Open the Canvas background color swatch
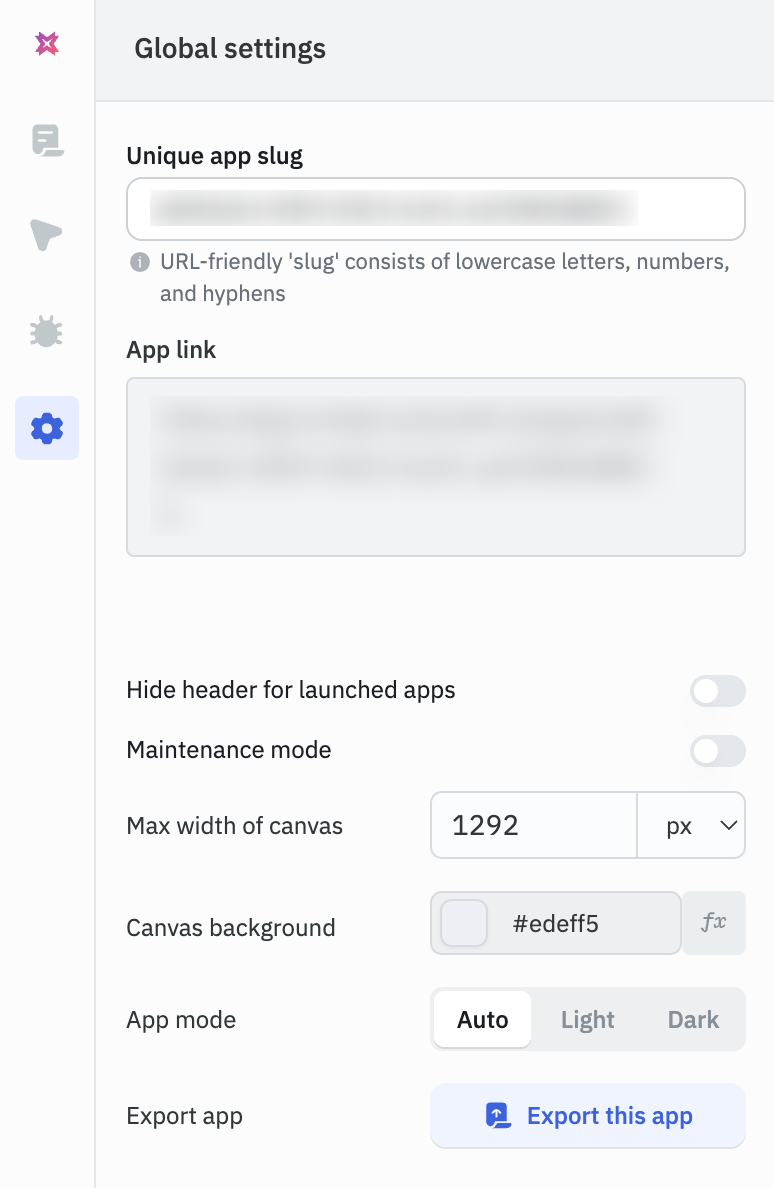The width and height of the screenshot is (774, 1188). (x=462, y=923)
